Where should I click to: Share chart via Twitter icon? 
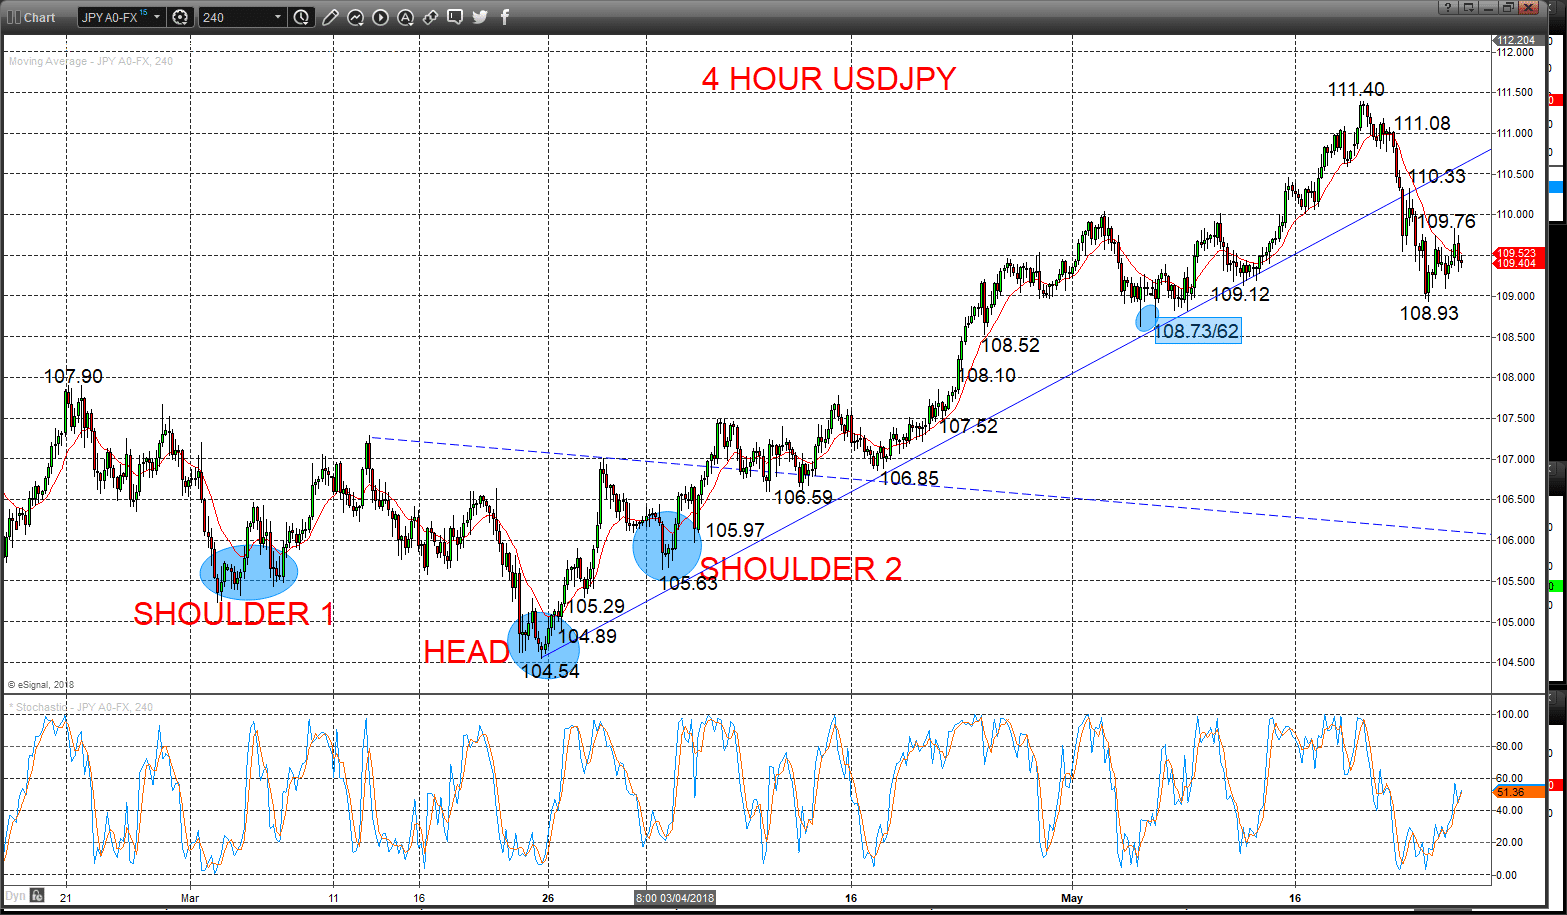[x=480, y=17]
